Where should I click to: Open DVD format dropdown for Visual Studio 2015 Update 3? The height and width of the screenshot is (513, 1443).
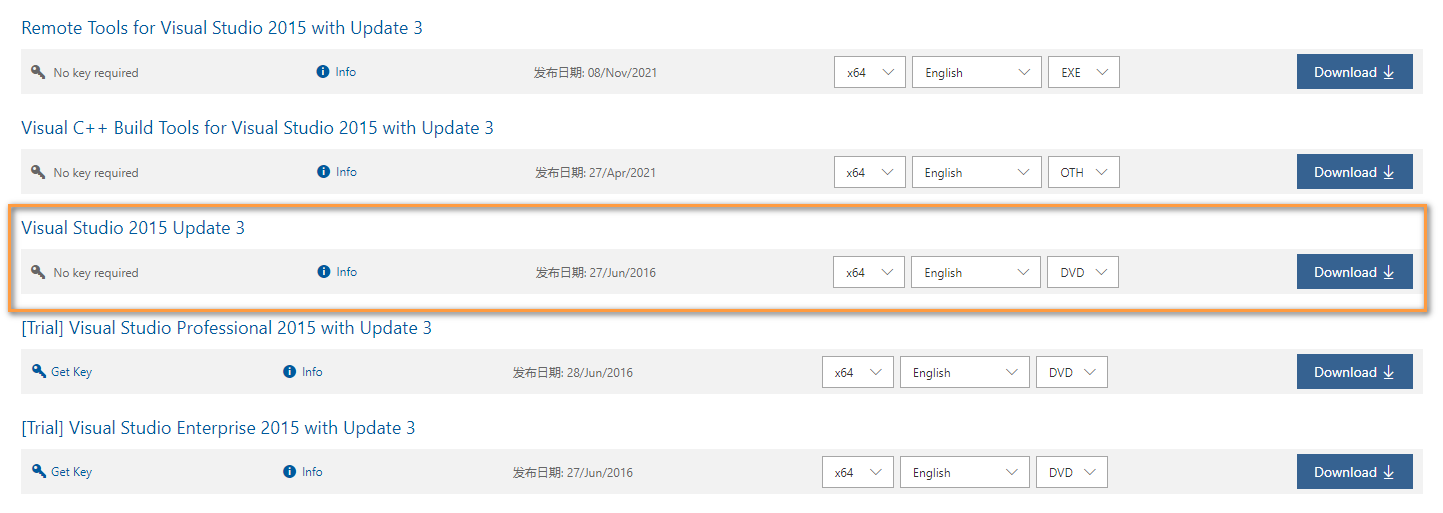click(x=1082, y=272)
